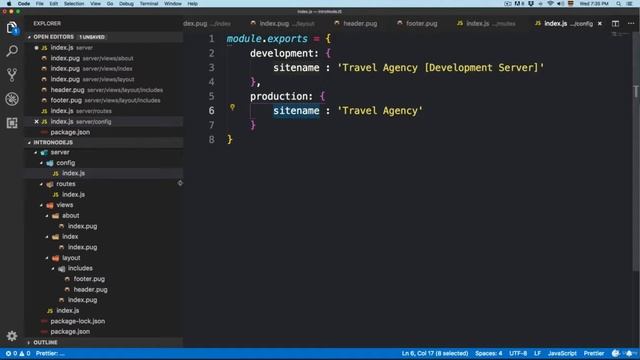Open the notifications bell in status bar
The image size is (640, 360).
click(629, 353)
